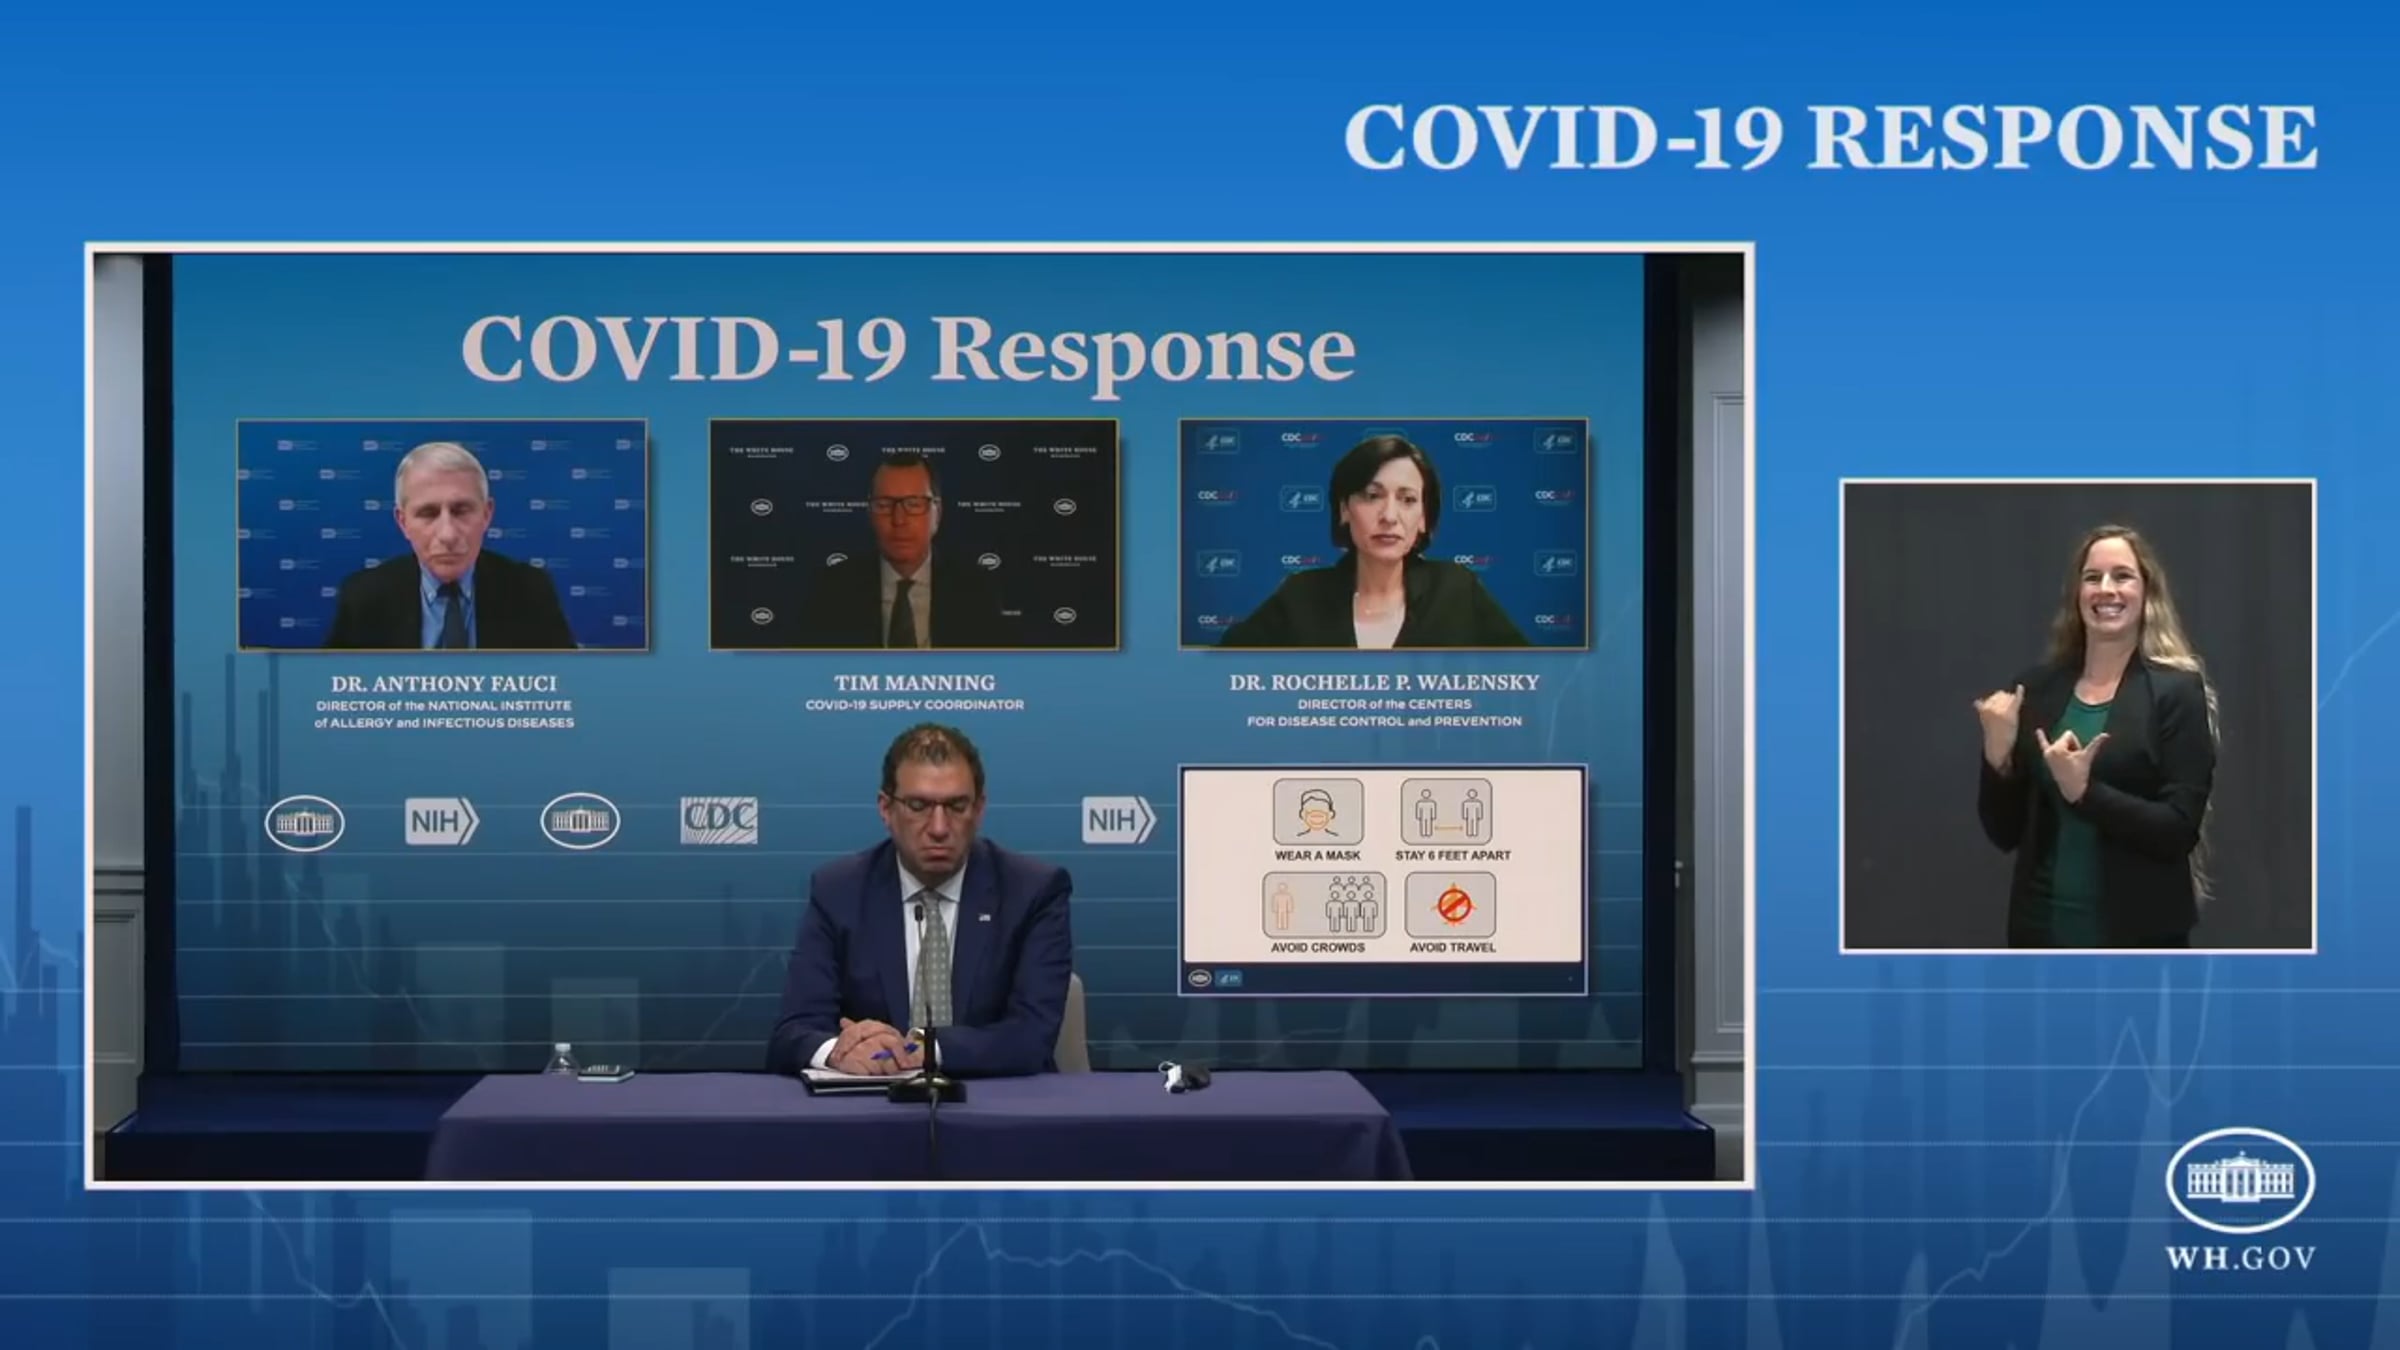Click the Tim Manning name caption
Viewport: 2400px width, 1350px height.
pos(914,683)
